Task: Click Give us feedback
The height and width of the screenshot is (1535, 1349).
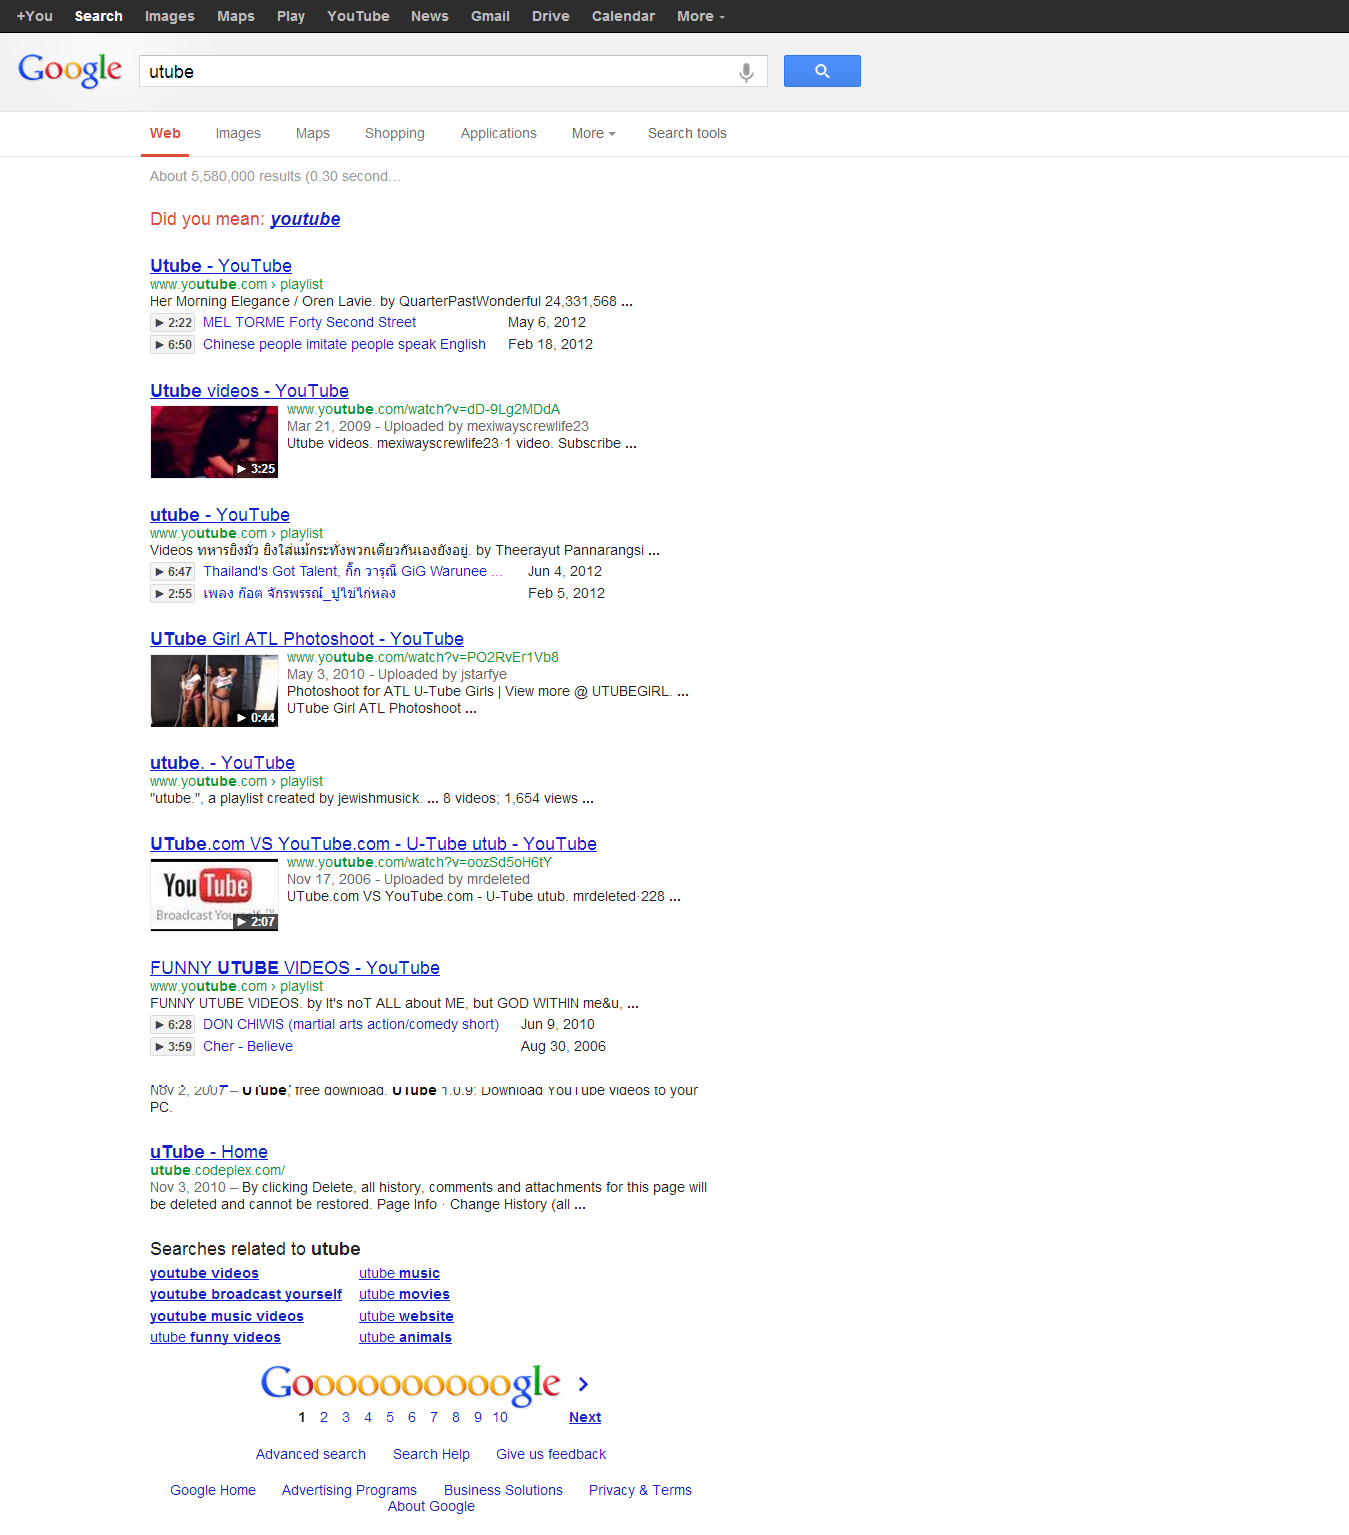Action: pyautogui.click(x=551, y=1454)
